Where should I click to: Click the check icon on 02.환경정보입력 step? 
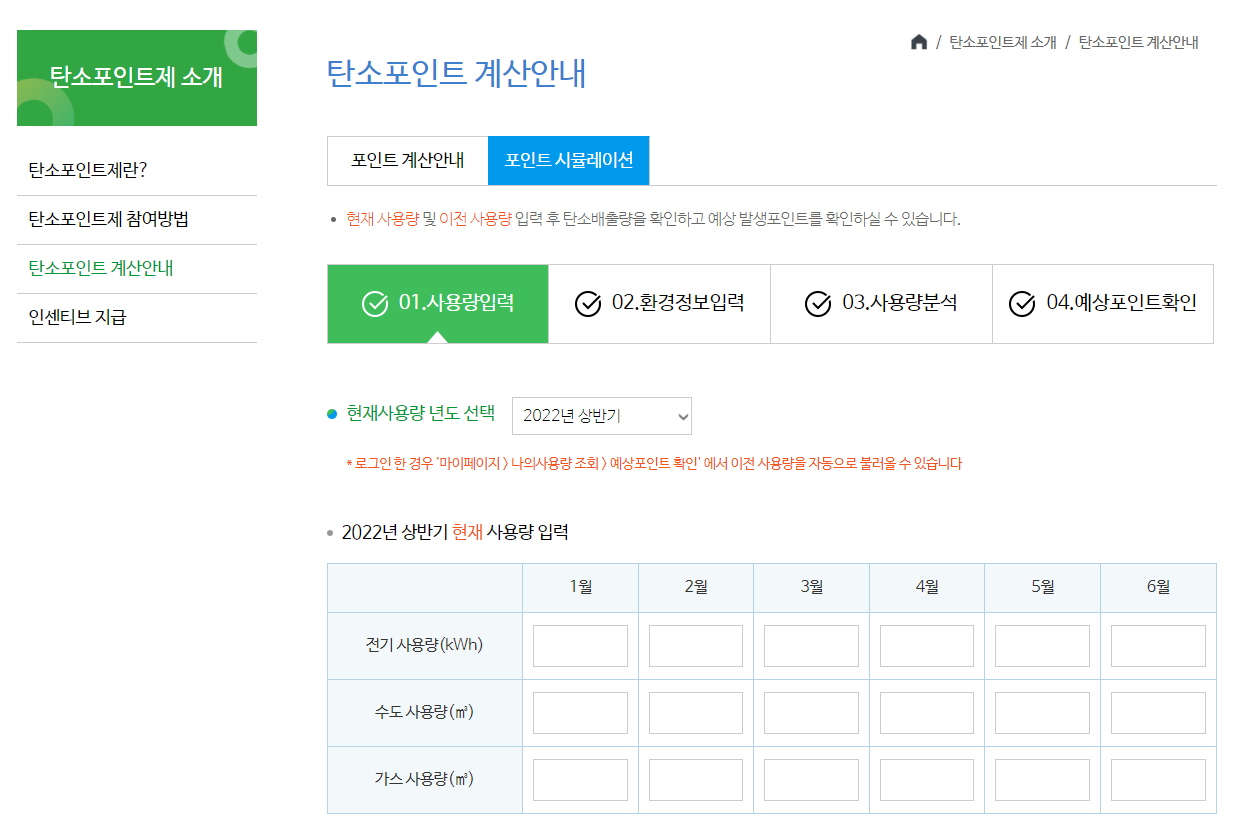(x=587, y=304)
